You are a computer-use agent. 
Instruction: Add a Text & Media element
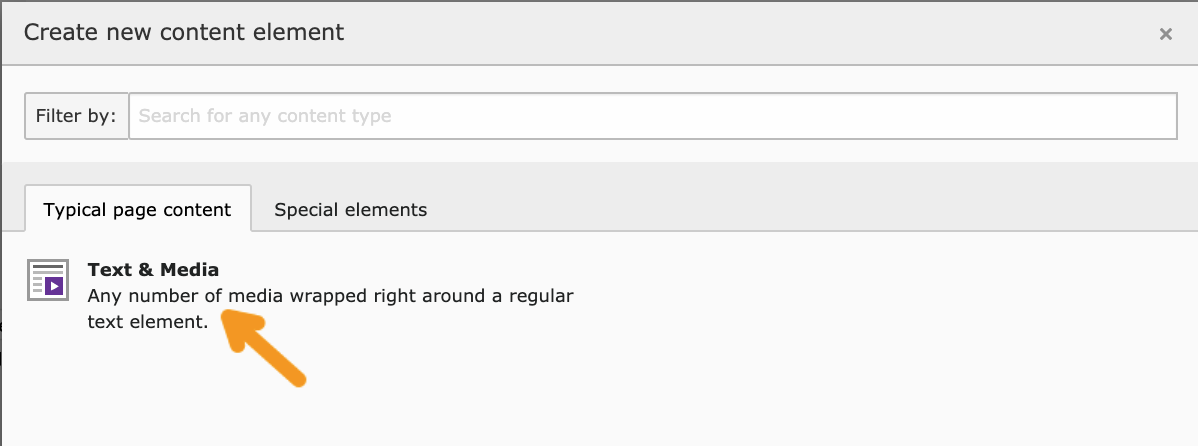[x=153, y=269]
